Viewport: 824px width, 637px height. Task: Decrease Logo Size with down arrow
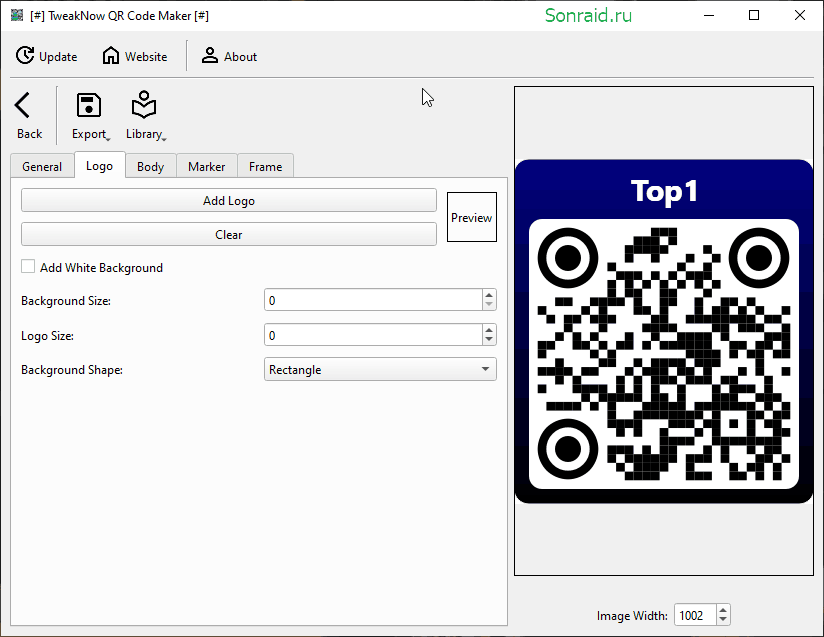coord(489,340)
